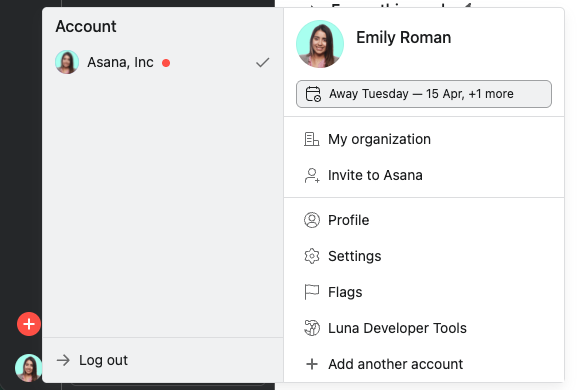Click the My organization building icon
This screenshot has width=584, height=390.
click(312, 139)
